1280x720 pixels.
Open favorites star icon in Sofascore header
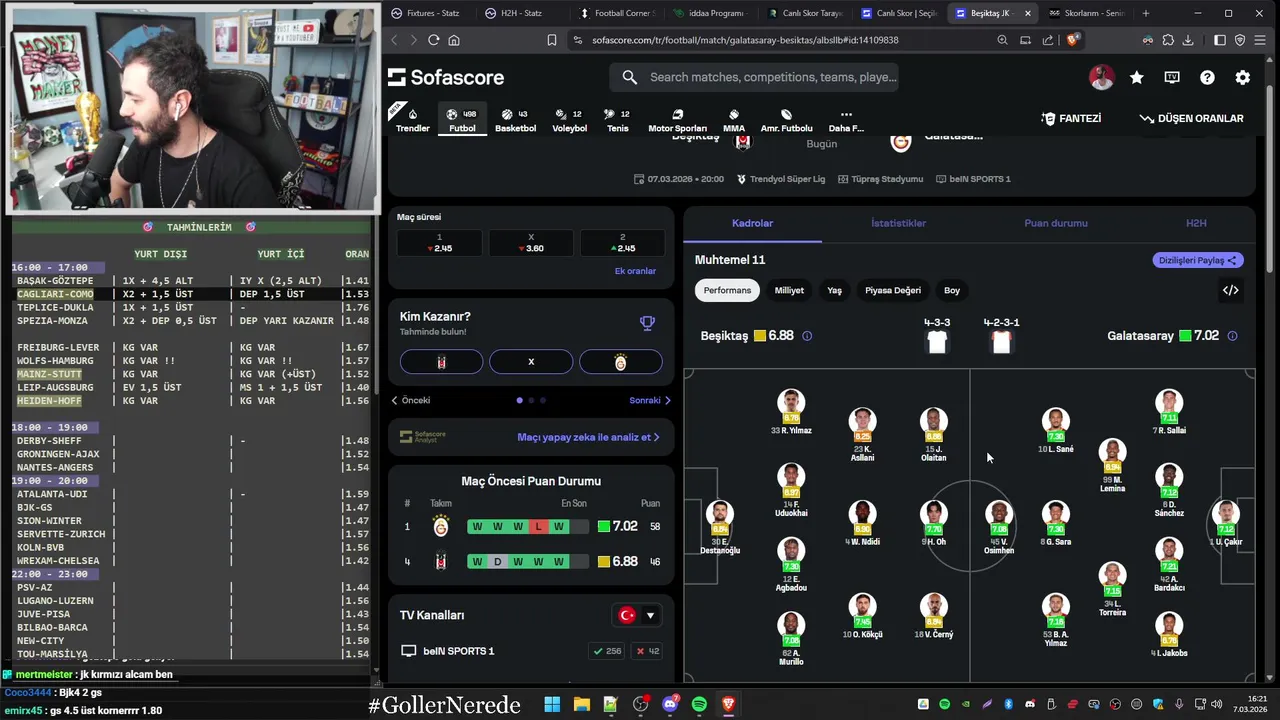1136,77
